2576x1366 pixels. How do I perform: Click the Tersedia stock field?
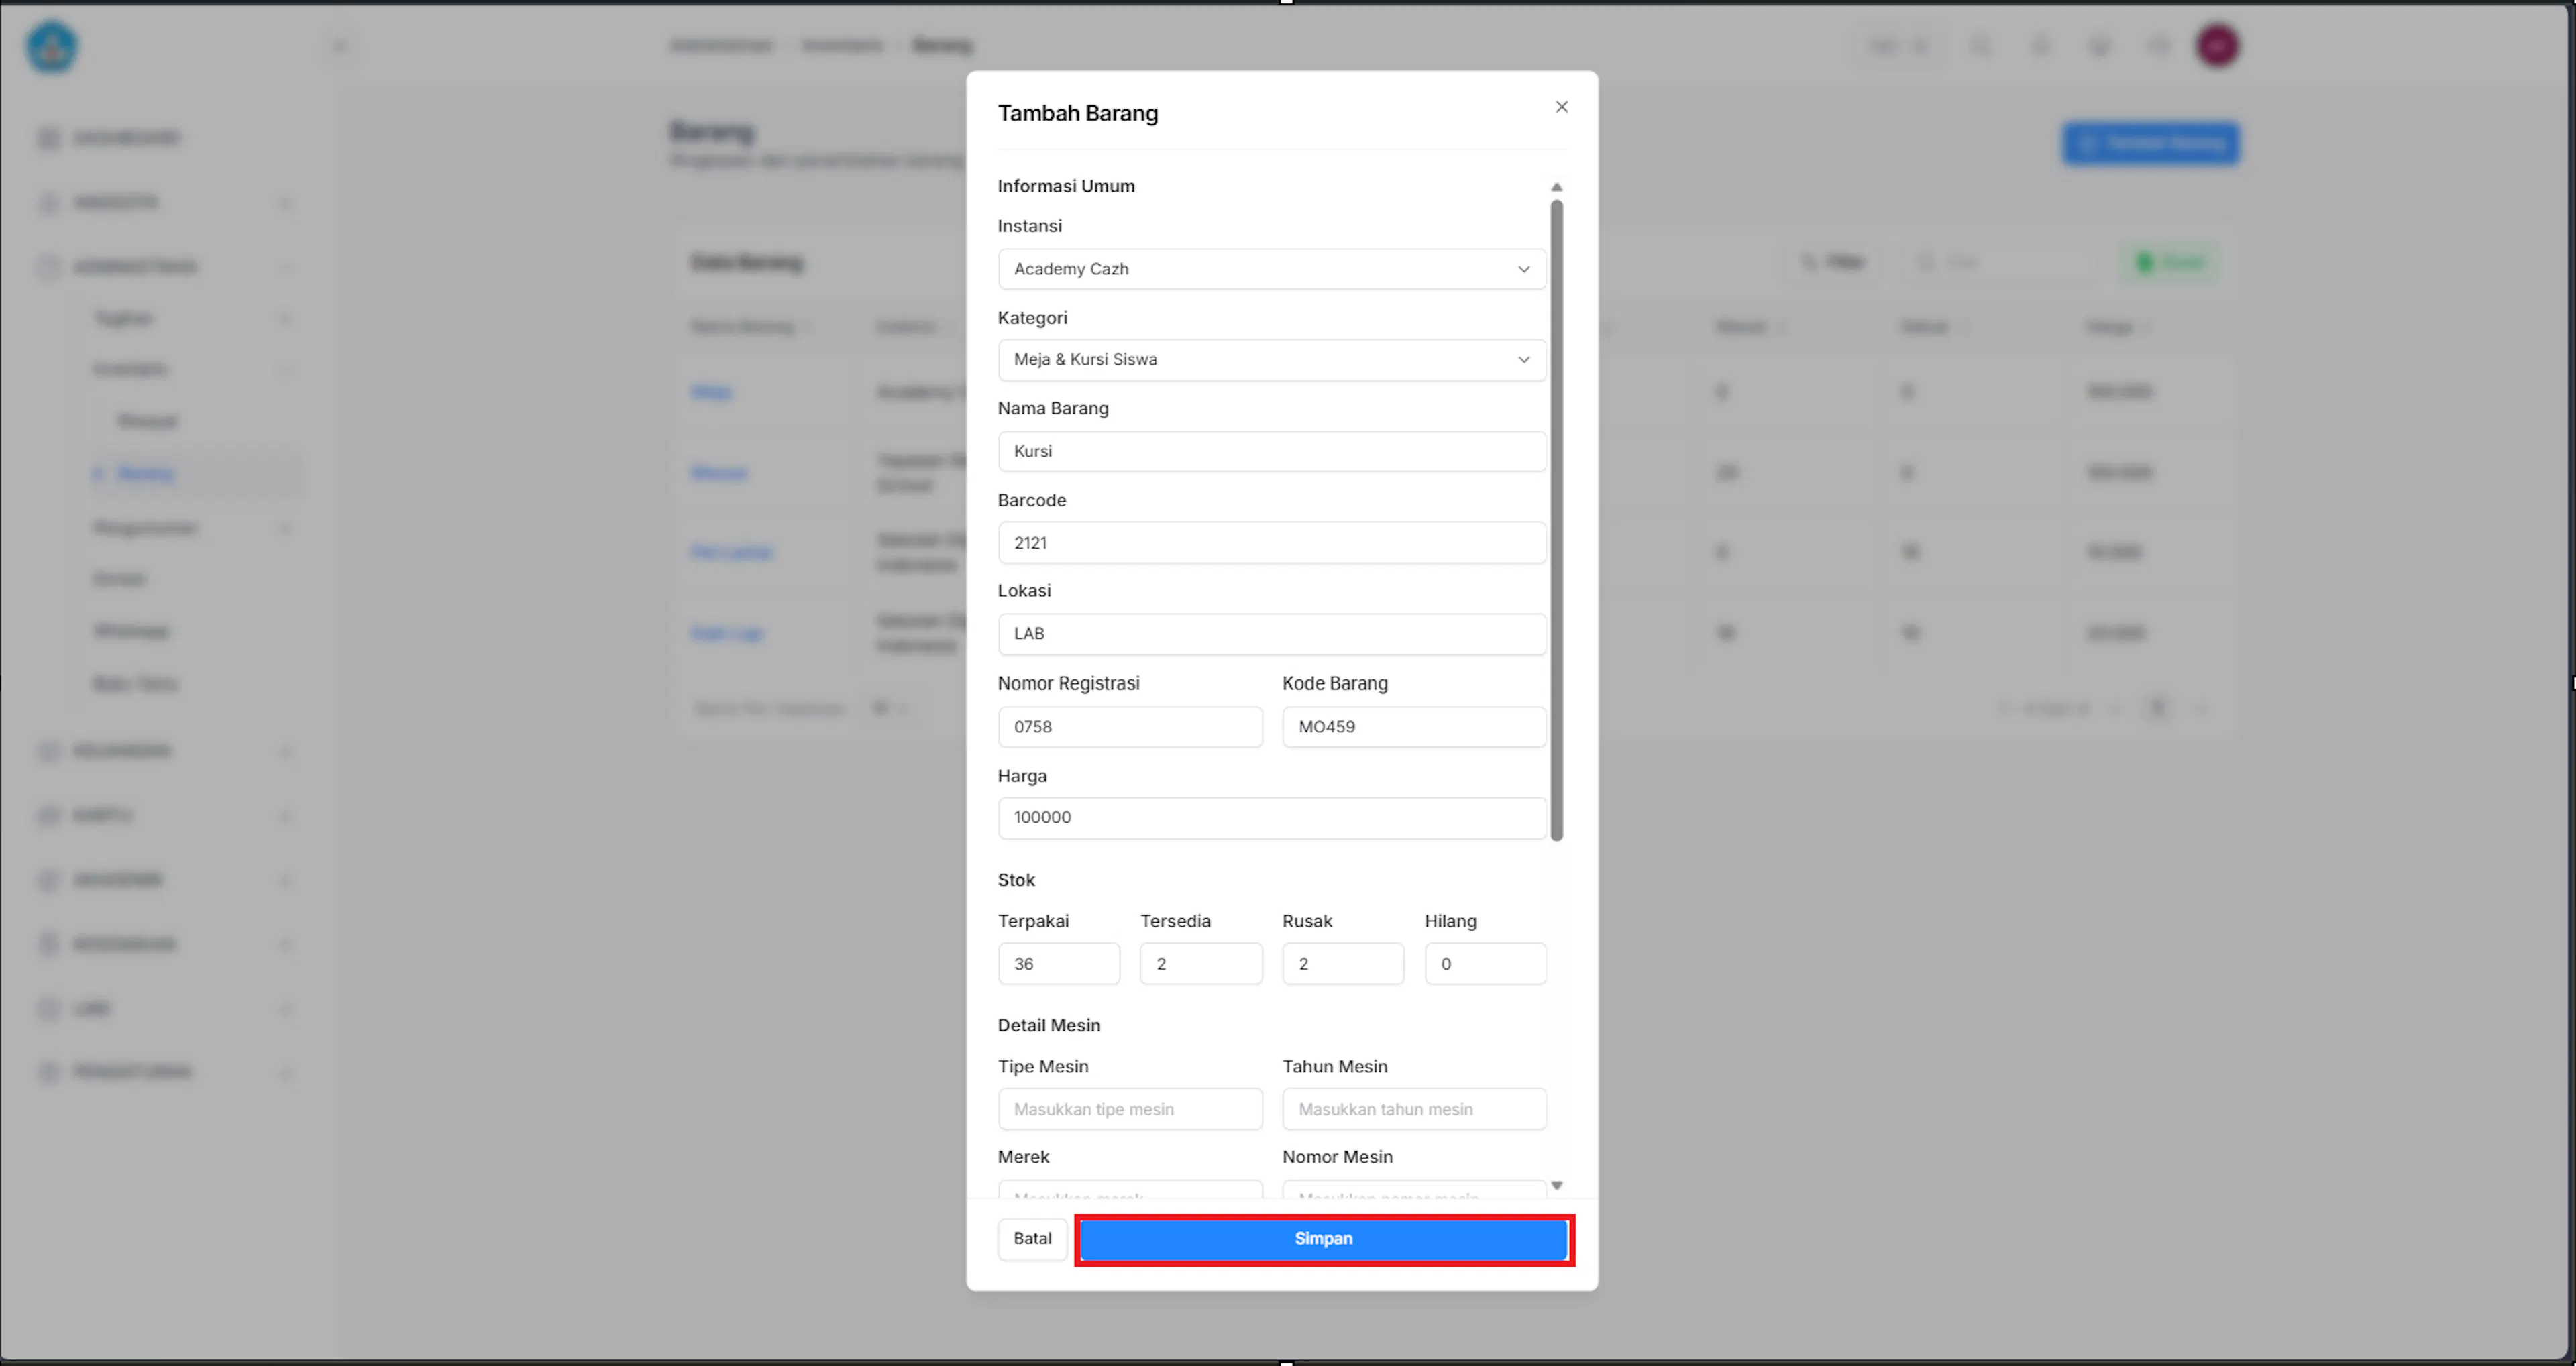pos(1201,964)
